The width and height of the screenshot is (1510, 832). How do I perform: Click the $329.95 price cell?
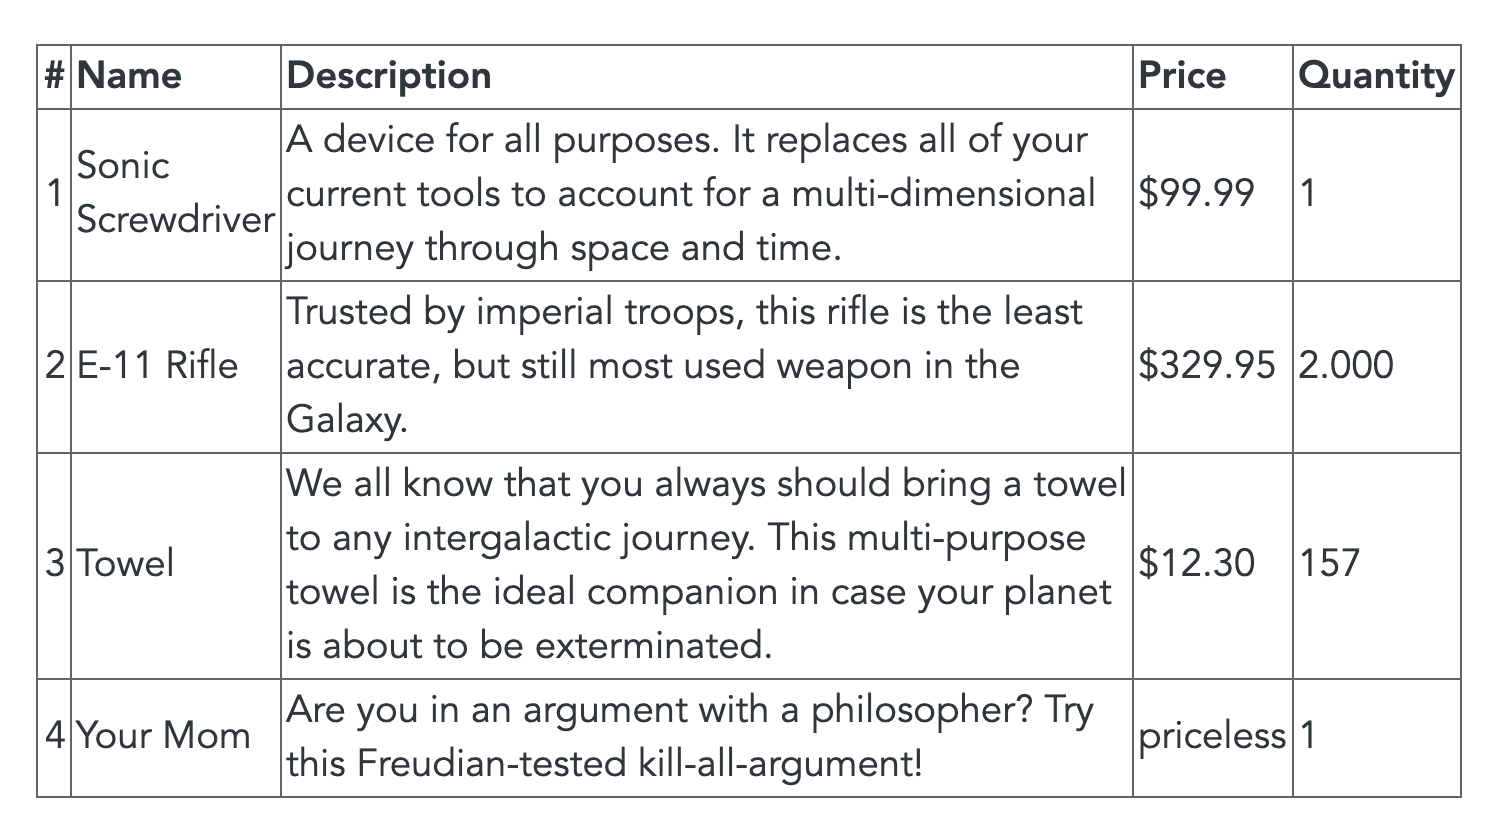(1207, 365)
